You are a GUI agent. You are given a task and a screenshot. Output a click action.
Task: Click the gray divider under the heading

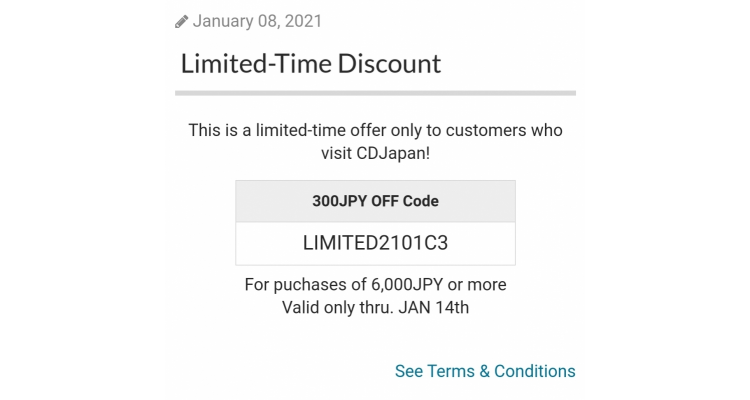(x=375, y=93)
